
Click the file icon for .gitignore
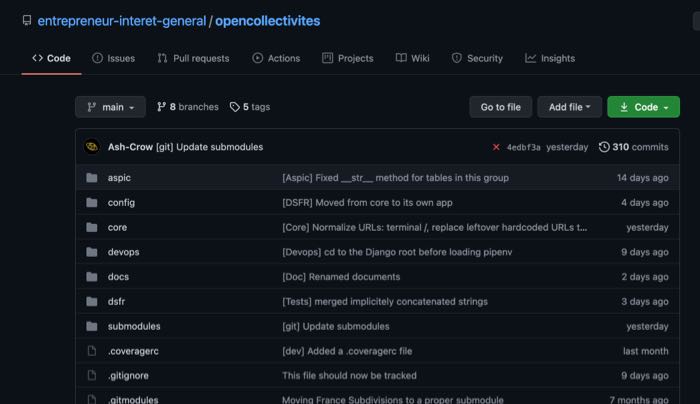(92, 375)
